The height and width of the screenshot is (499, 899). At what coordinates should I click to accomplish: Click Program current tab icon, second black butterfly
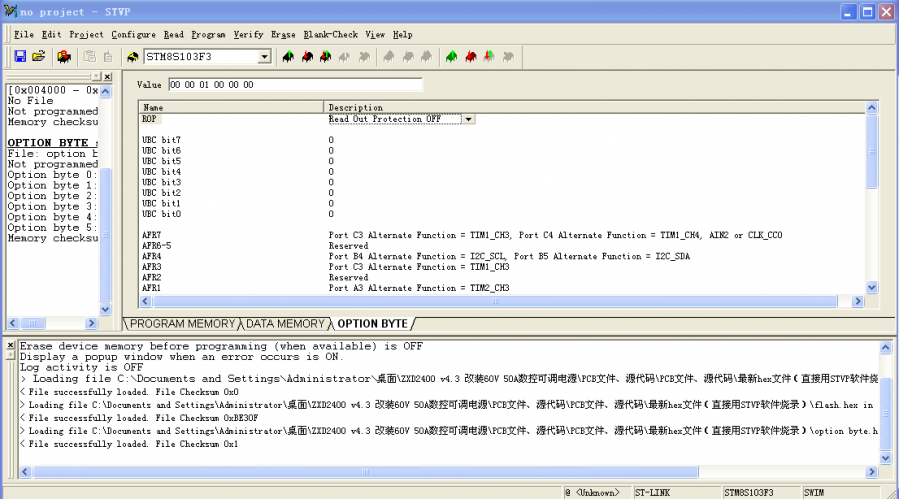(x=307, y=57)
